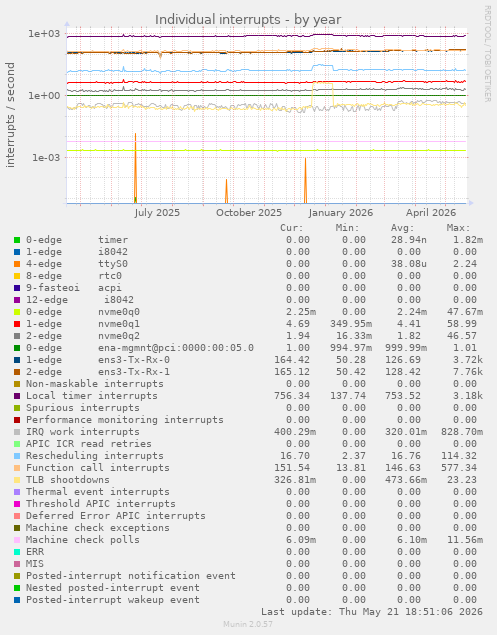
Task: Click the Max: column header
Action: [459, 228]
